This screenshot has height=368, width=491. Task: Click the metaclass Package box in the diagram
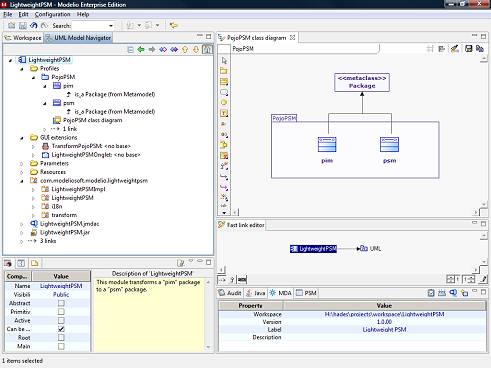point(362,82)
